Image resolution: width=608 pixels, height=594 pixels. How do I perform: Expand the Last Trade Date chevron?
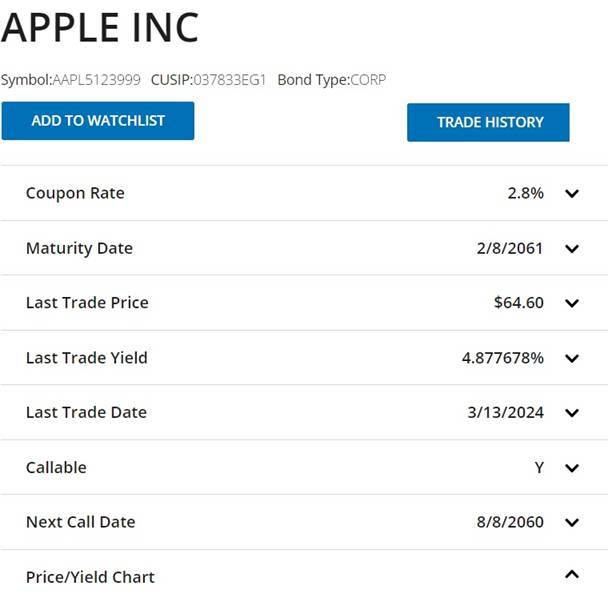(x=572, y=413)
